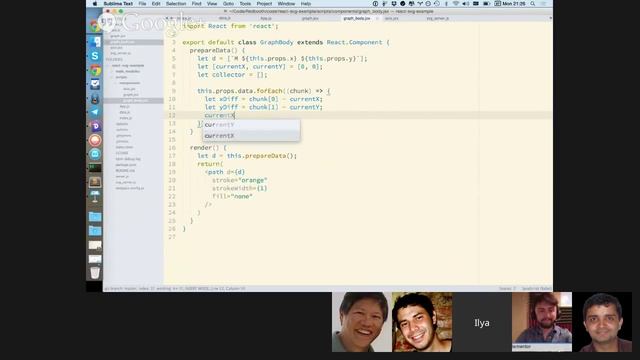Click the Spotlight search icon in menu bar
The height and width of the screenshot is (360, 640).
532,4
